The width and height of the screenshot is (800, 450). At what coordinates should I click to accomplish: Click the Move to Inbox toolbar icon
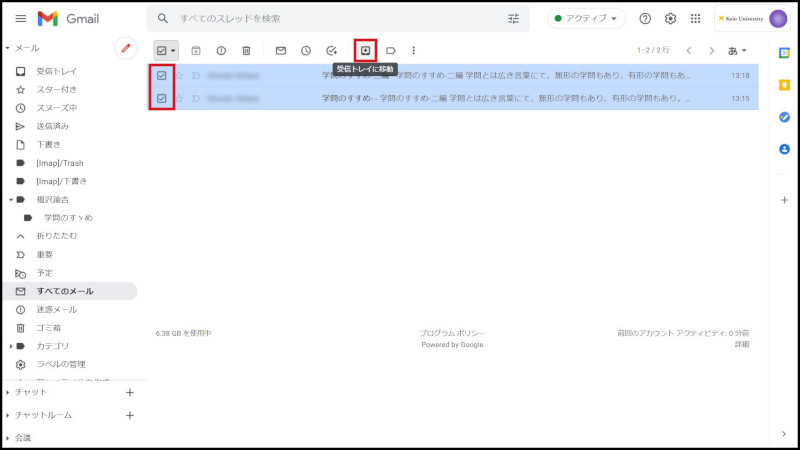(366, 50)
